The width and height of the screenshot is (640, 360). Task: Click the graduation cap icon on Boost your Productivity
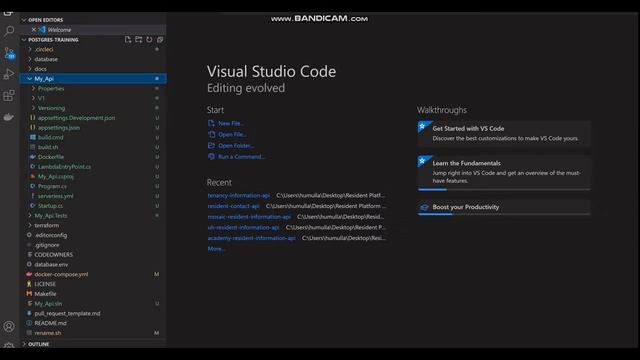coord(424,207)
